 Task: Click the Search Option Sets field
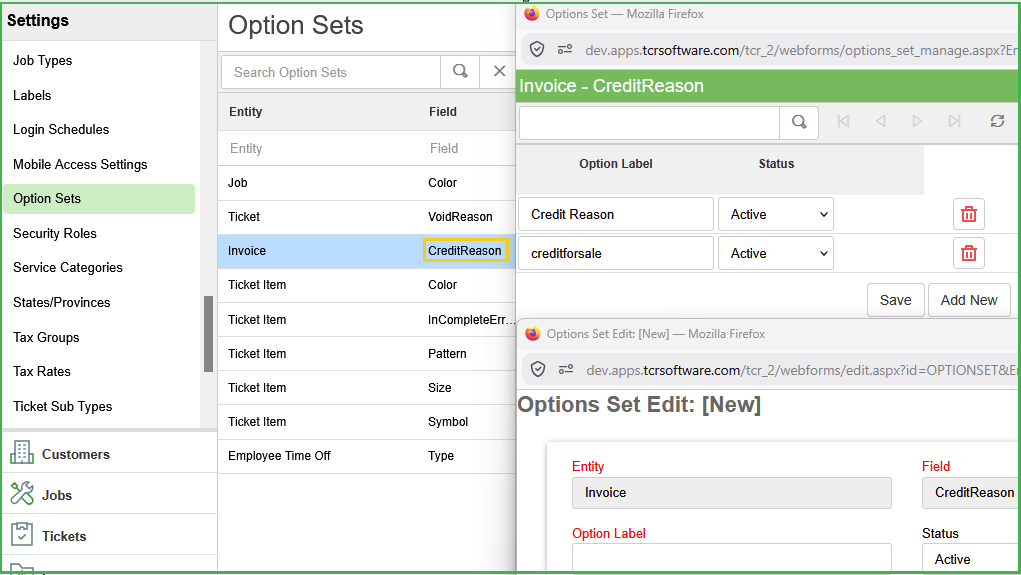pos(331,72)
